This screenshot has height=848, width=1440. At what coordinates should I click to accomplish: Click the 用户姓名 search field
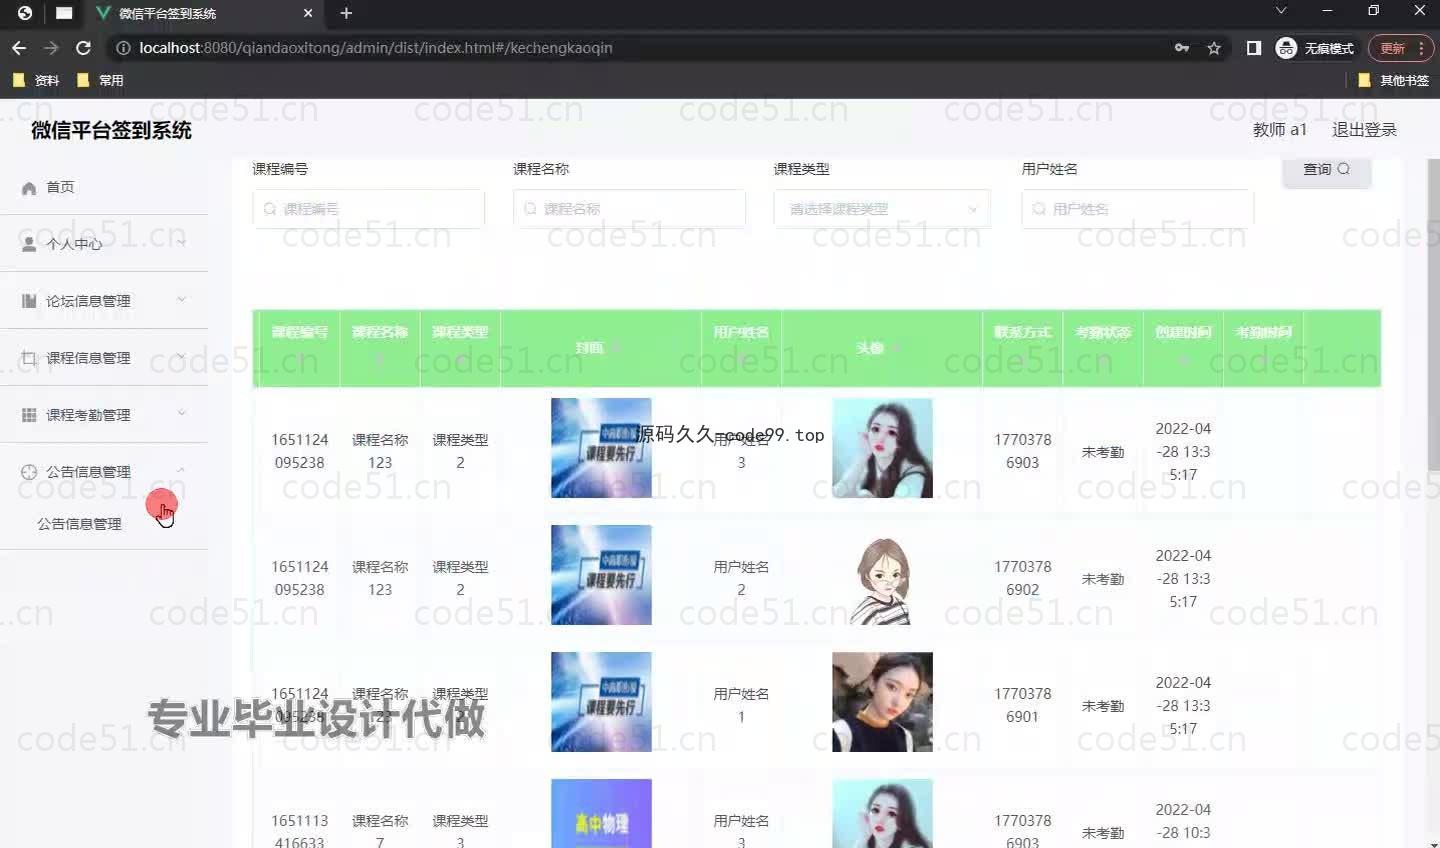tap(1137, 209)
